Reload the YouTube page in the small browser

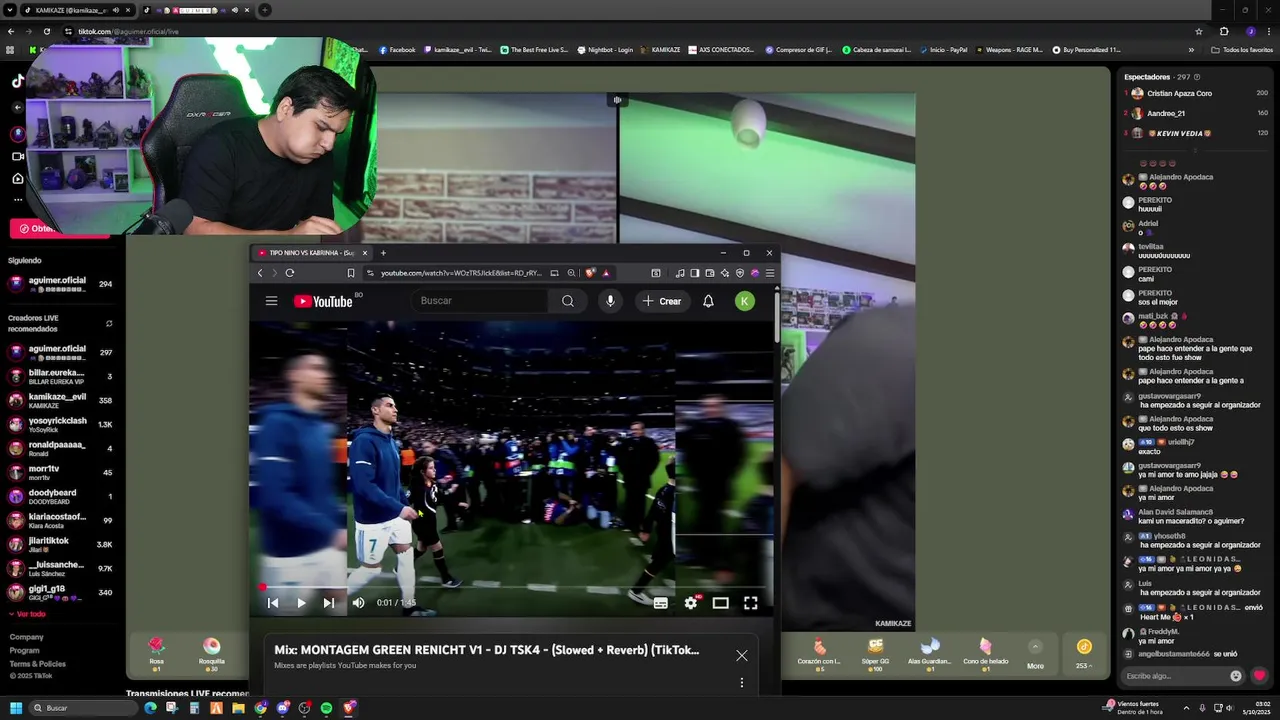tap(290, 273)
